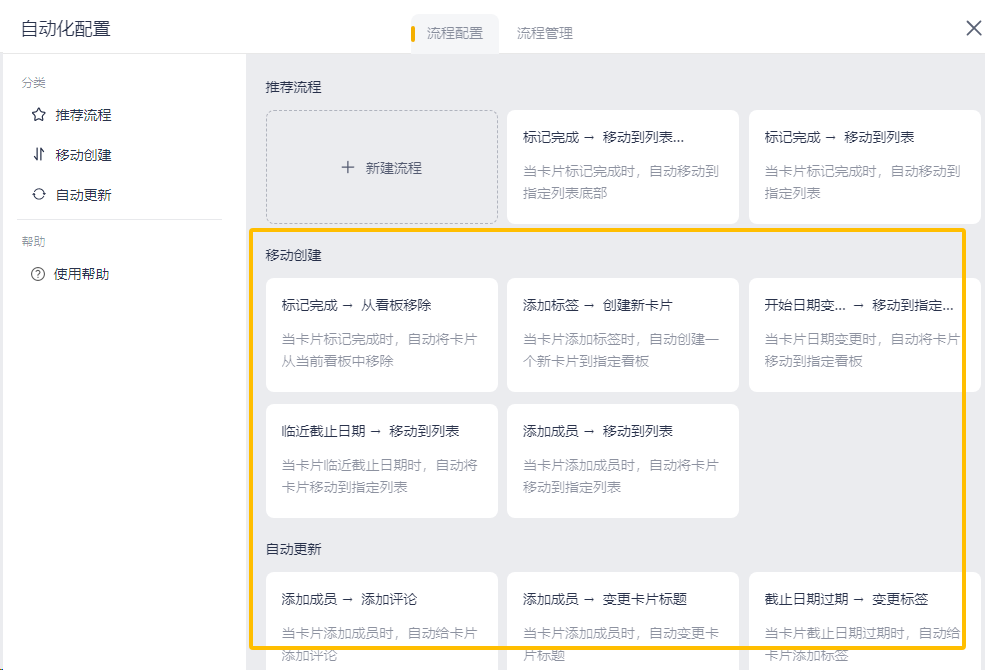Open the 新建流程 card
985x670 pixels.
coord(382,167)
